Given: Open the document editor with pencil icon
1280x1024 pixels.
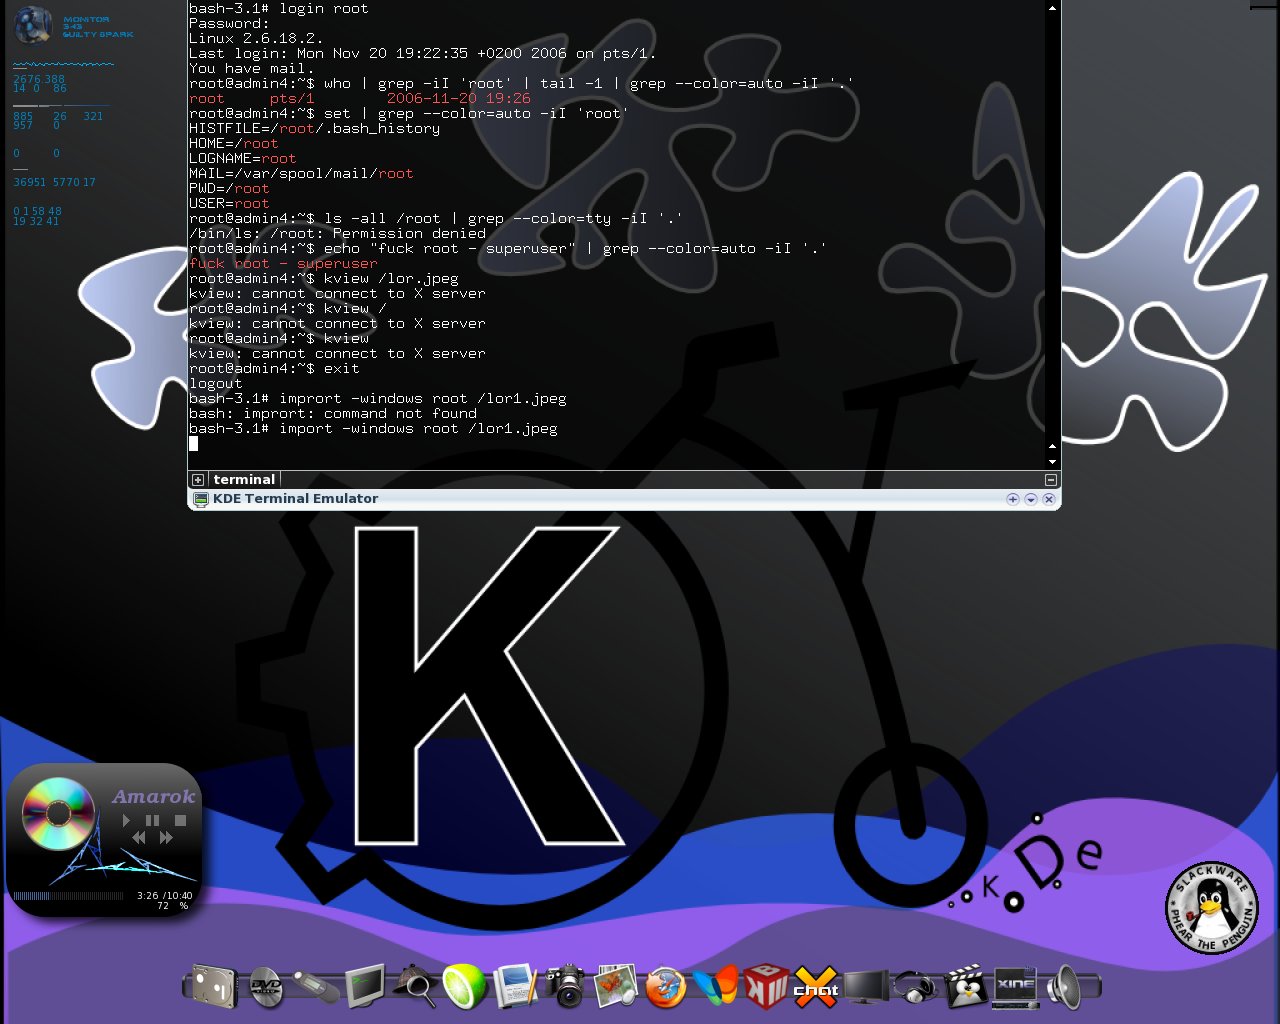Looking at the screenshot, I should point(516,986).
